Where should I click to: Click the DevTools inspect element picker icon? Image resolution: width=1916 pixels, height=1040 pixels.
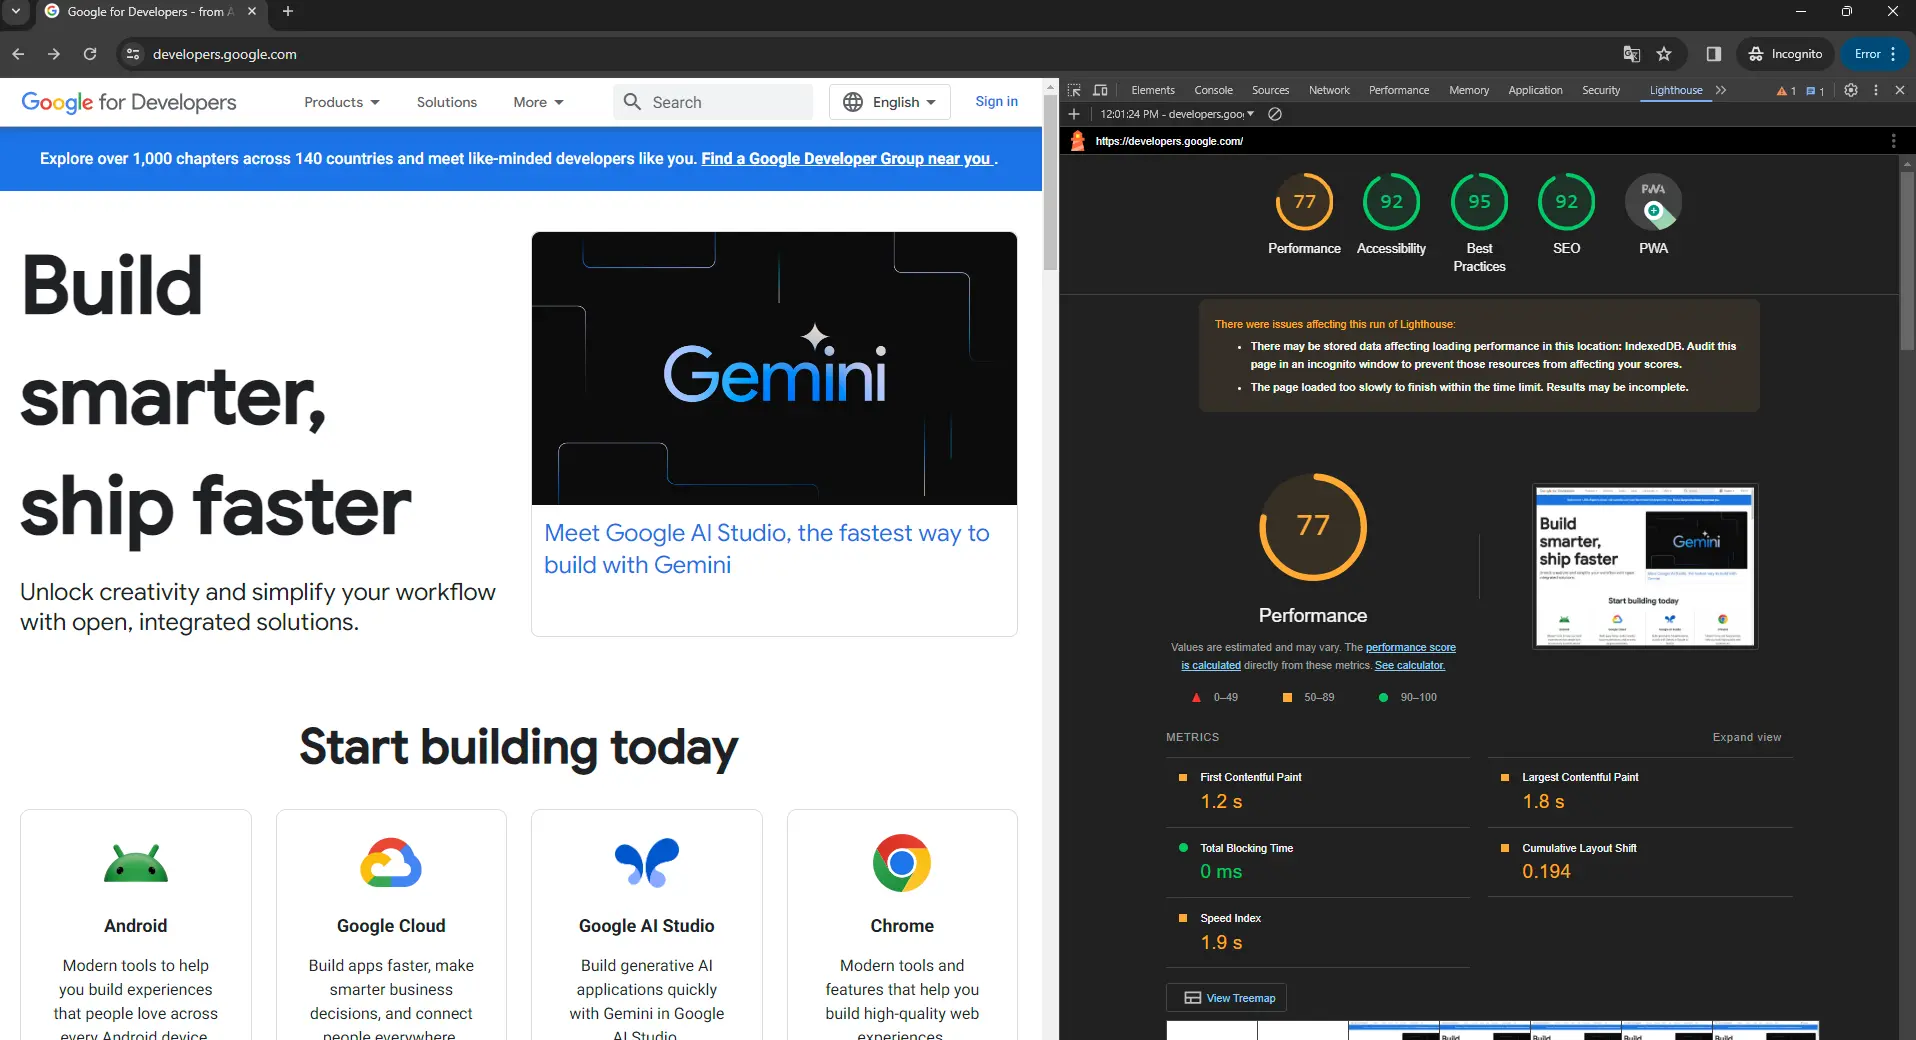click(x=1074, y=90)
